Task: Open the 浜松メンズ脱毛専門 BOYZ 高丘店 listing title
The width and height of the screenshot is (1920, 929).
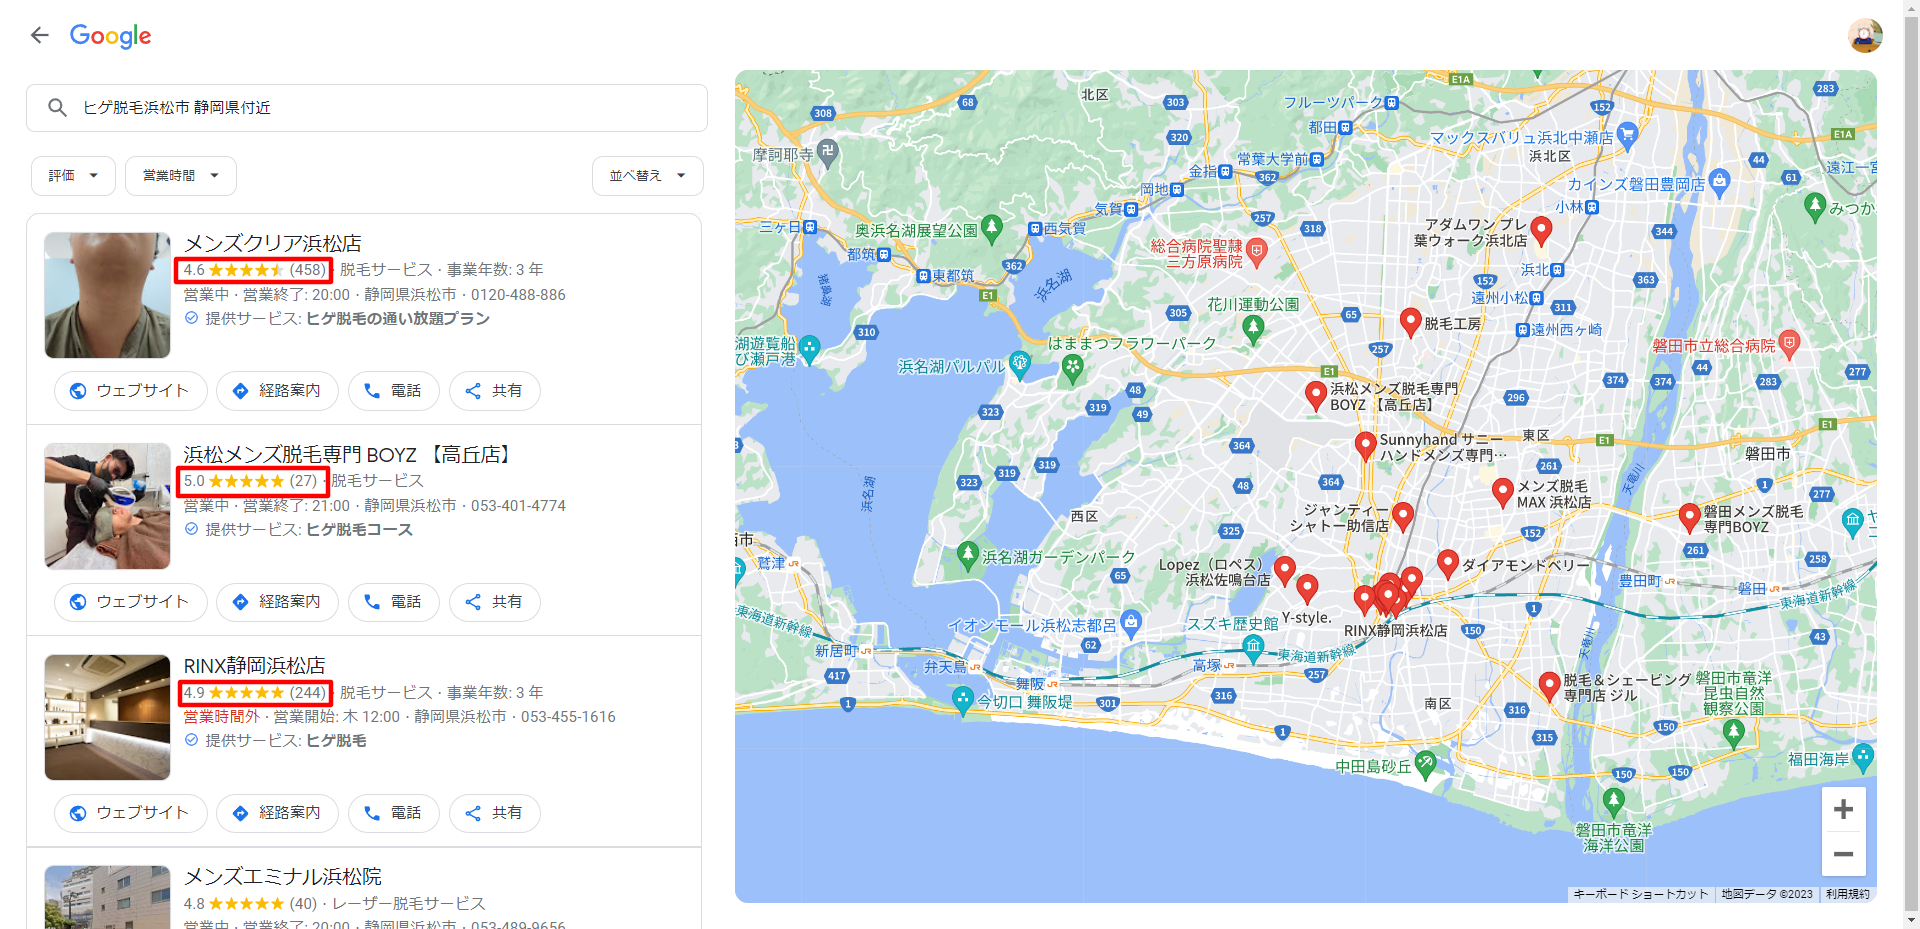Action: (x=350, y=454)
